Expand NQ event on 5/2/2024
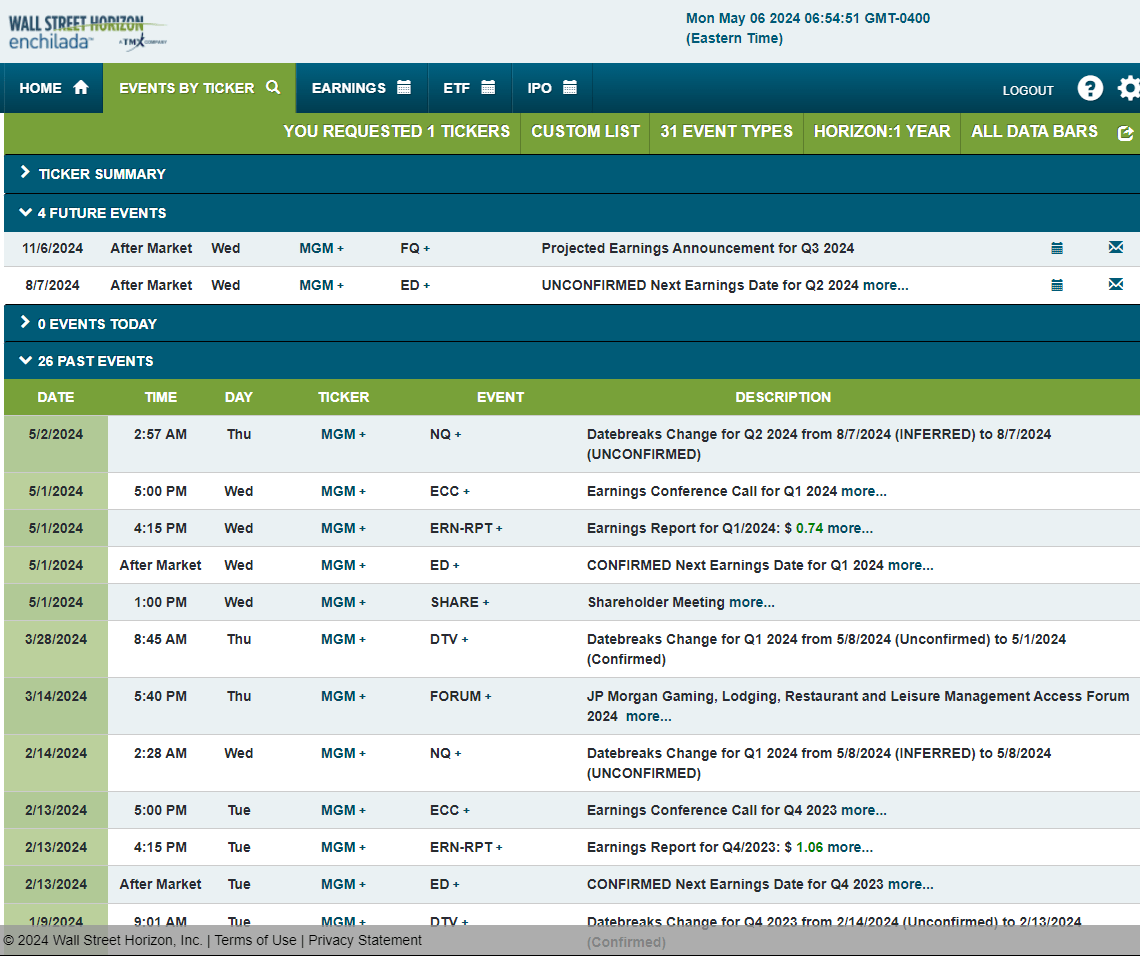The image size is (1140, 956). coord(445,434)
